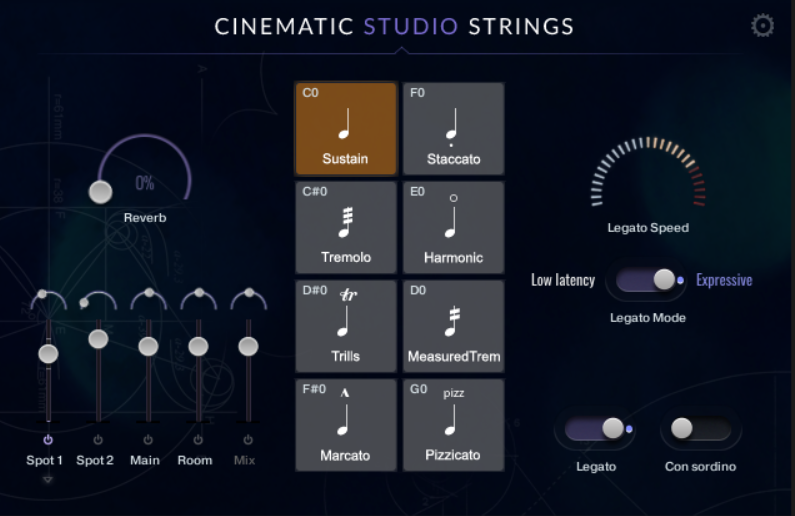
Task: Toggle the Mix mic power button
Action: (248, 439)
